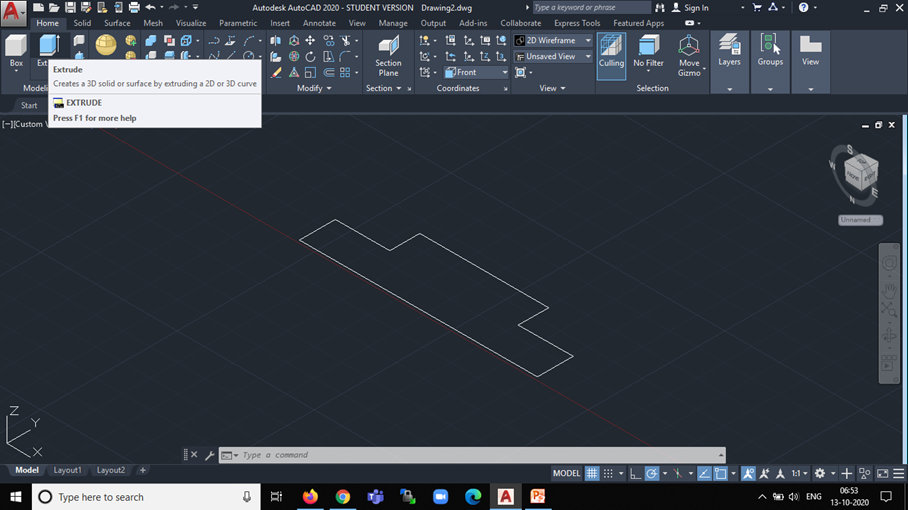Viewport: 908px width, 510px height.
Task: Open the Start drawing tab
Action: pyautogui.click(x=29, y=105)
